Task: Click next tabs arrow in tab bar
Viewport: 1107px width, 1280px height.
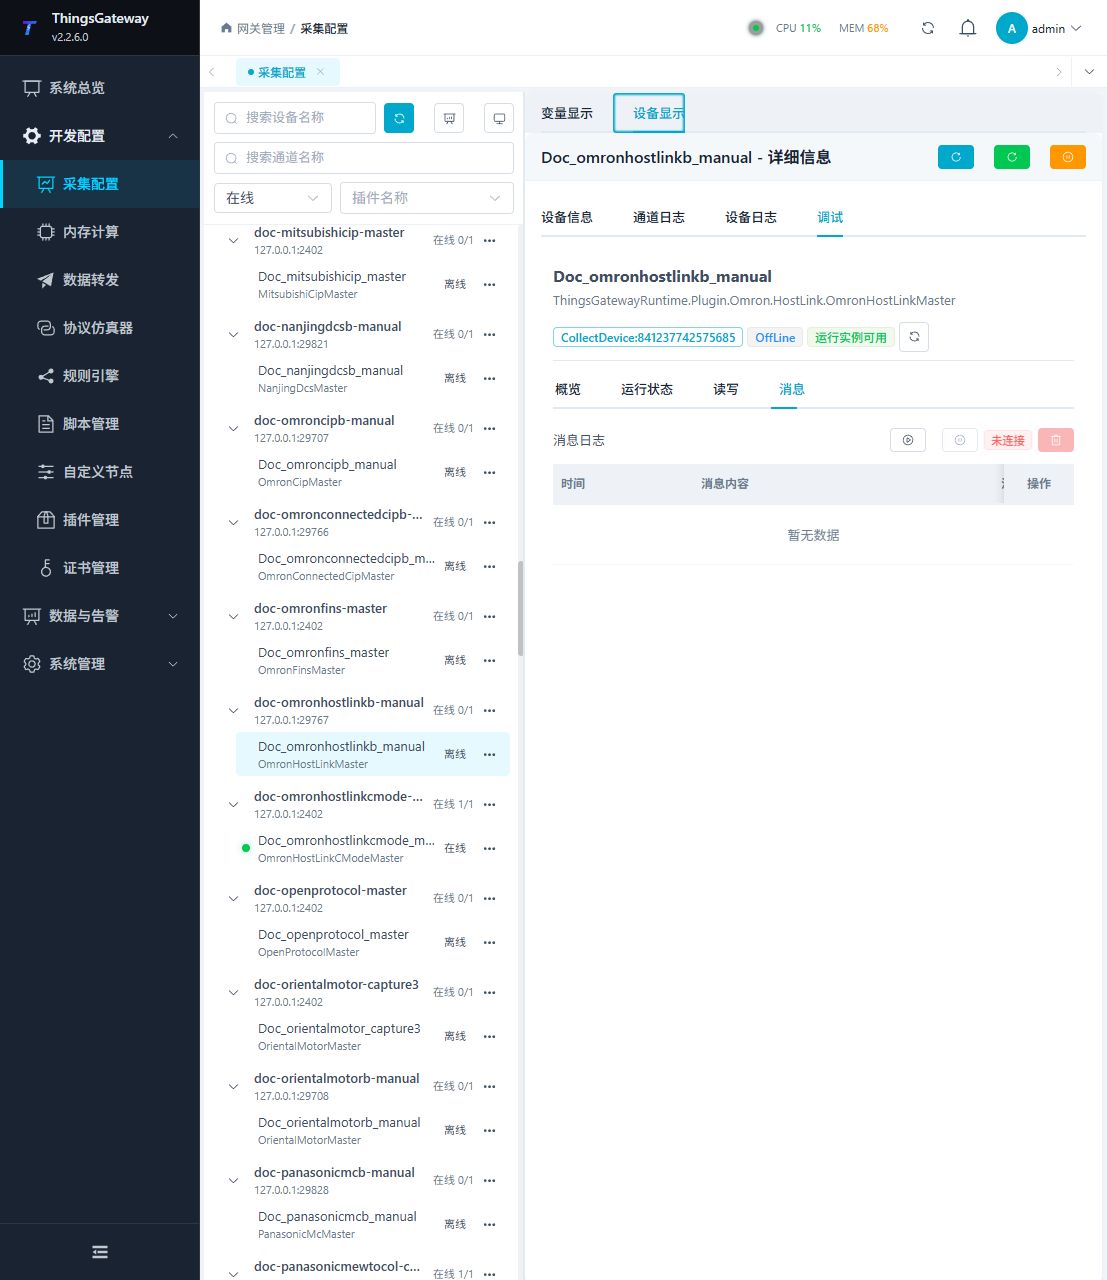Action: point(1059,72)
